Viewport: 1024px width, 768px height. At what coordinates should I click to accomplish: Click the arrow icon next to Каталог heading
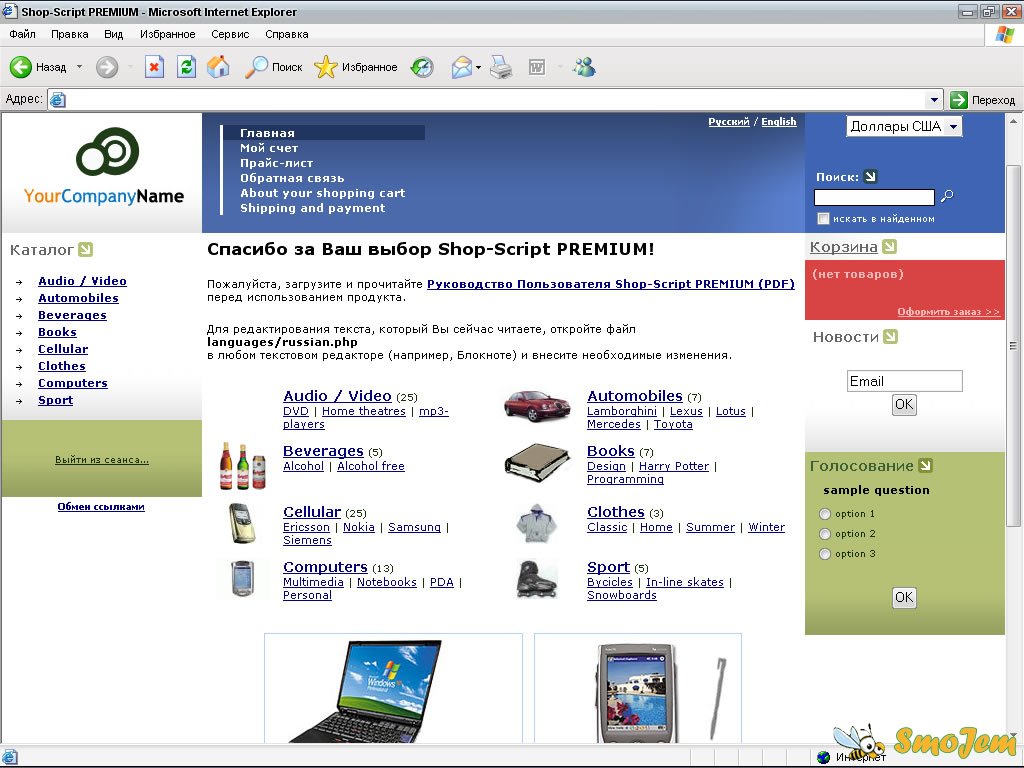(86, 249)
